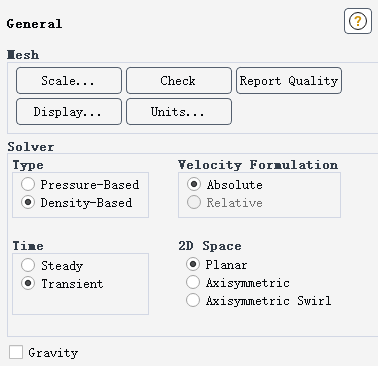
Task: Open the Units settings dialog
Action: click(x=179, y=112)
